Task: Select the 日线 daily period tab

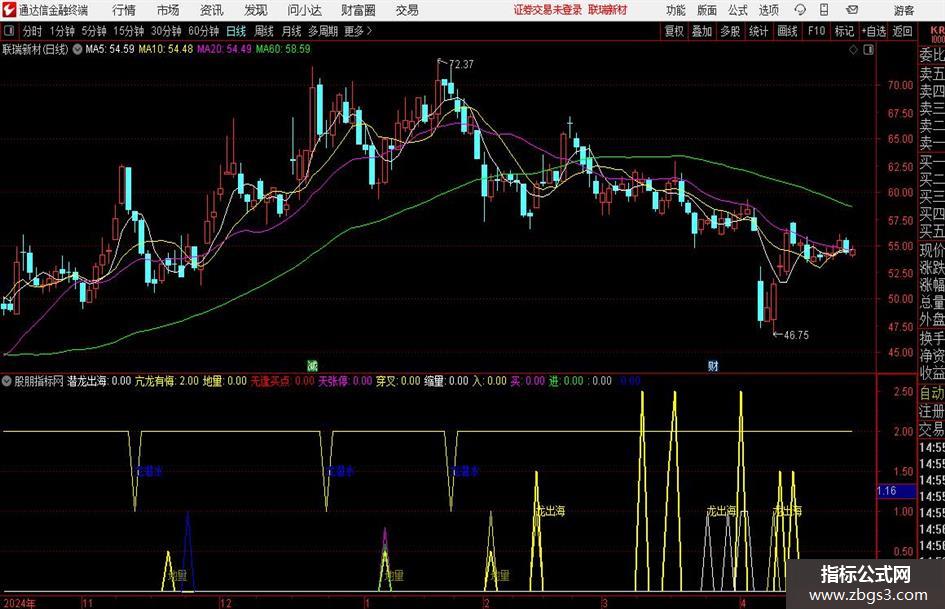Action: point(236,31)
